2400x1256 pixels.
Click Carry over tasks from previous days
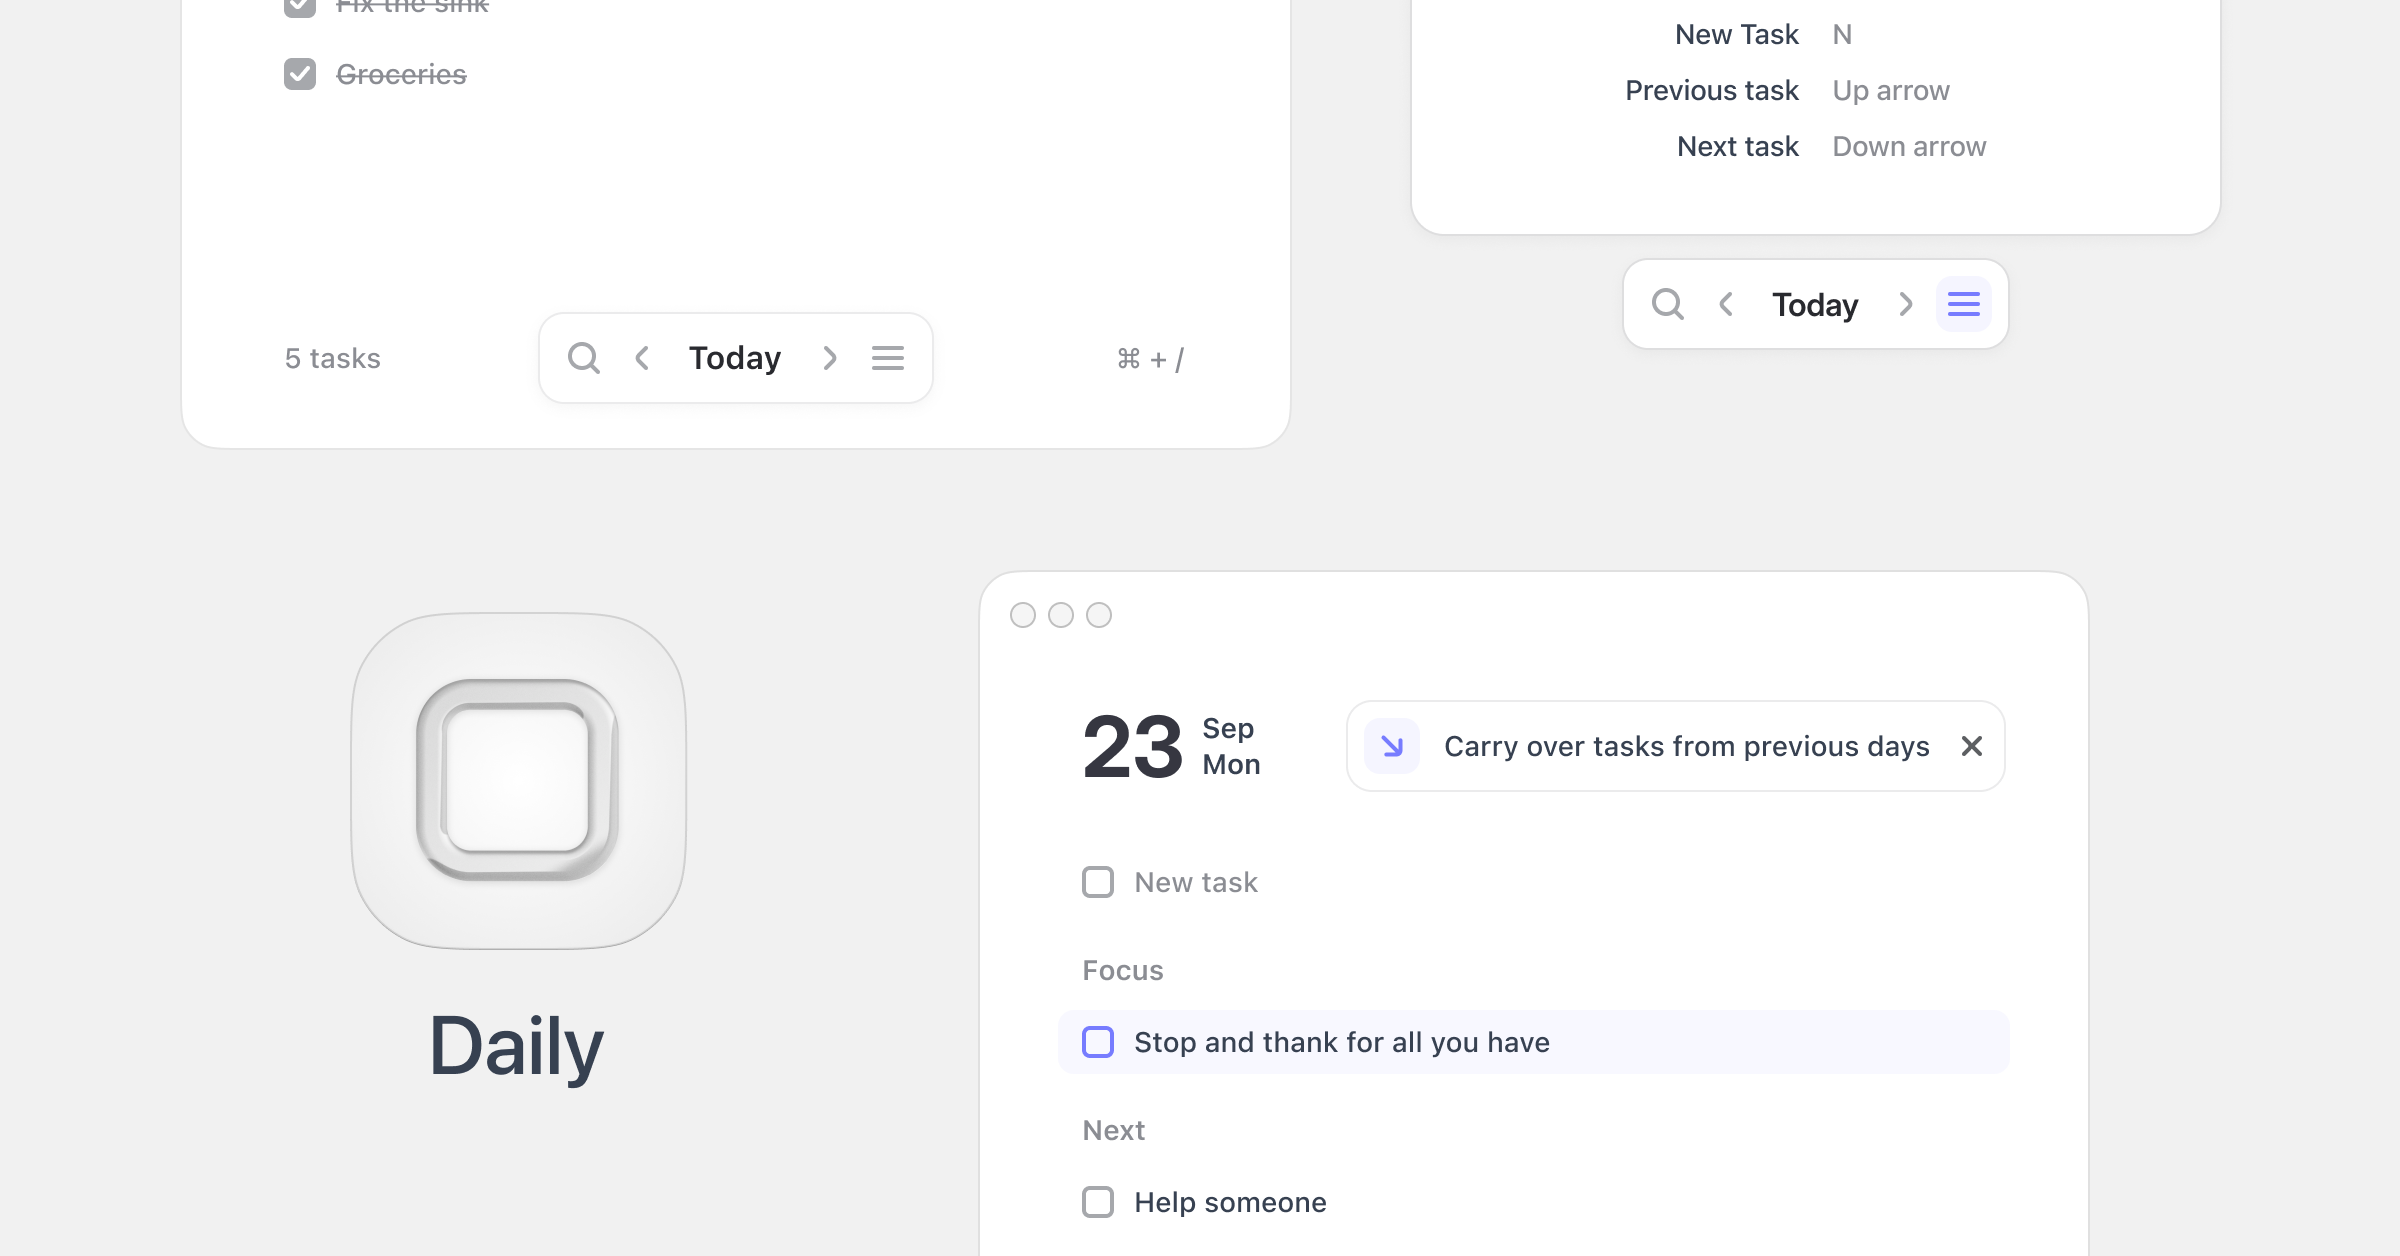click(1686, 746)
